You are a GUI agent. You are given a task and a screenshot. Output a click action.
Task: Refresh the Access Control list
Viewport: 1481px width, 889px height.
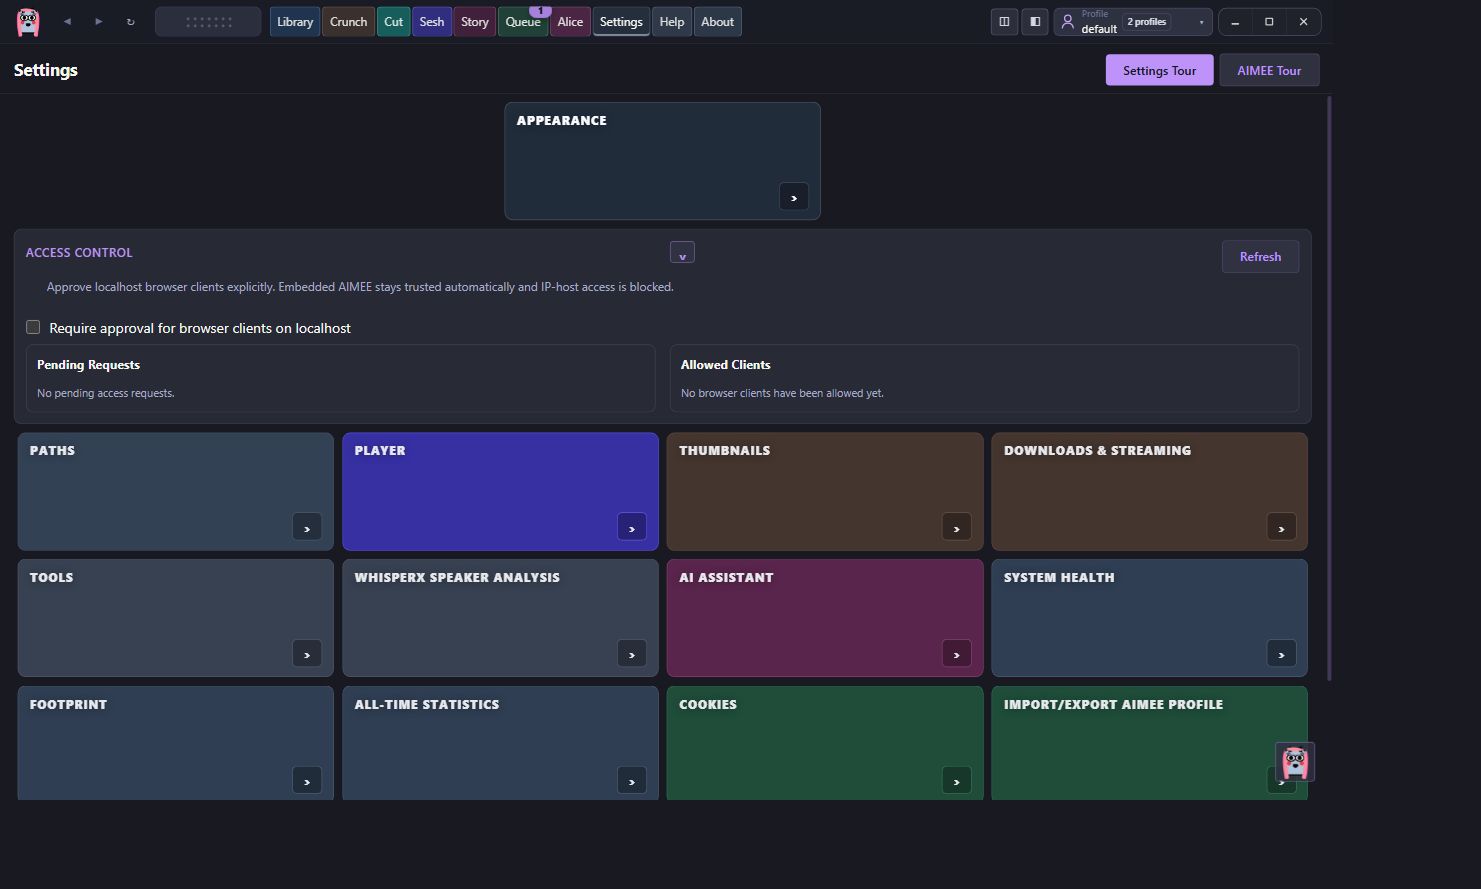pyautogui.click(x=1260, y=256)
